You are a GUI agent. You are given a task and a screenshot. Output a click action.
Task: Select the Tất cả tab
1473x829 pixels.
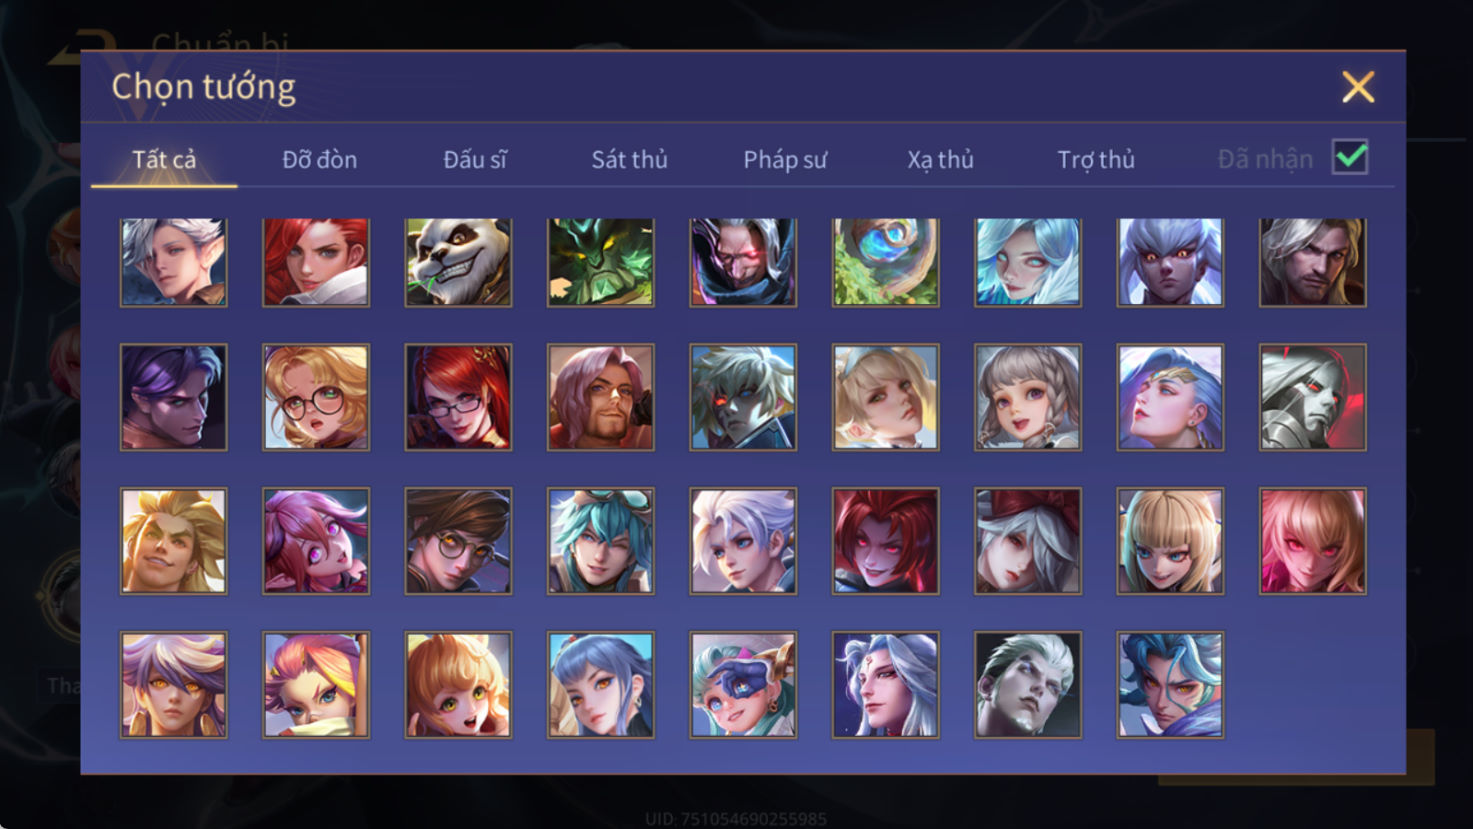164,159
